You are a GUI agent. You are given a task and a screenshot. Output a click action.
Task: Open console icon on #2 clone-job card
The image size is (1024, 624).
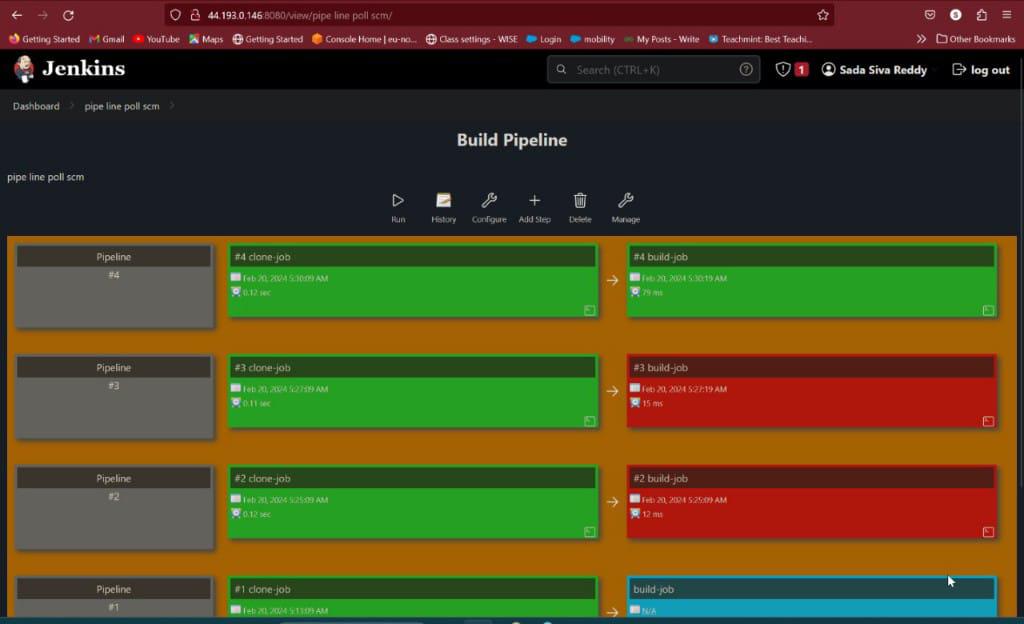[x=590, y=532]
